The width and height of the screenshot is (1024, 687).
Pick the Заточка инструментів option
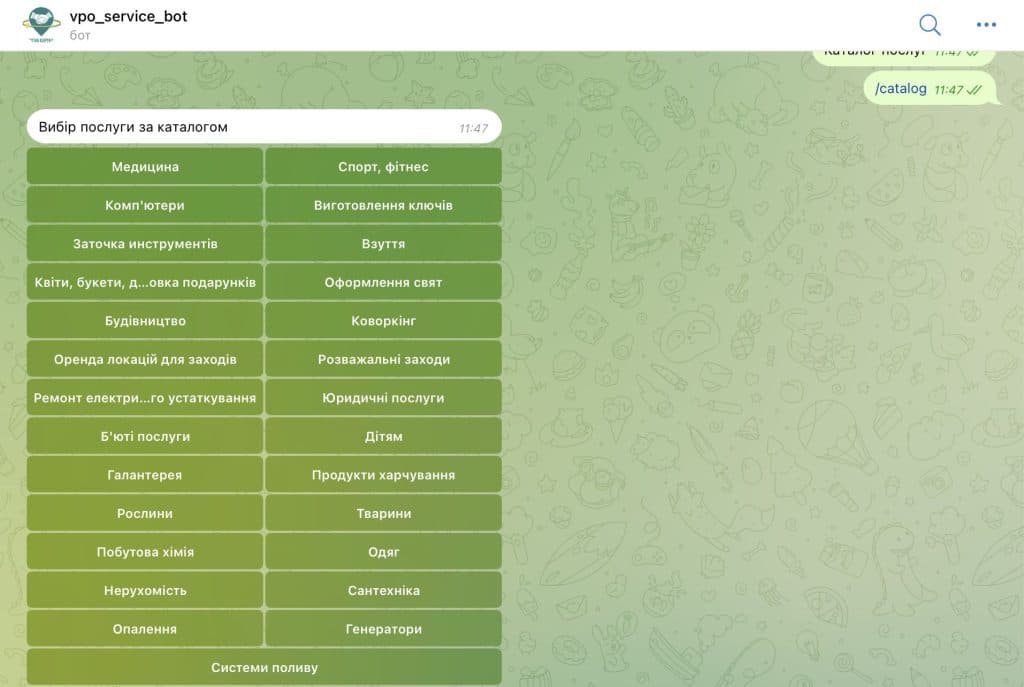coord(145,244)
